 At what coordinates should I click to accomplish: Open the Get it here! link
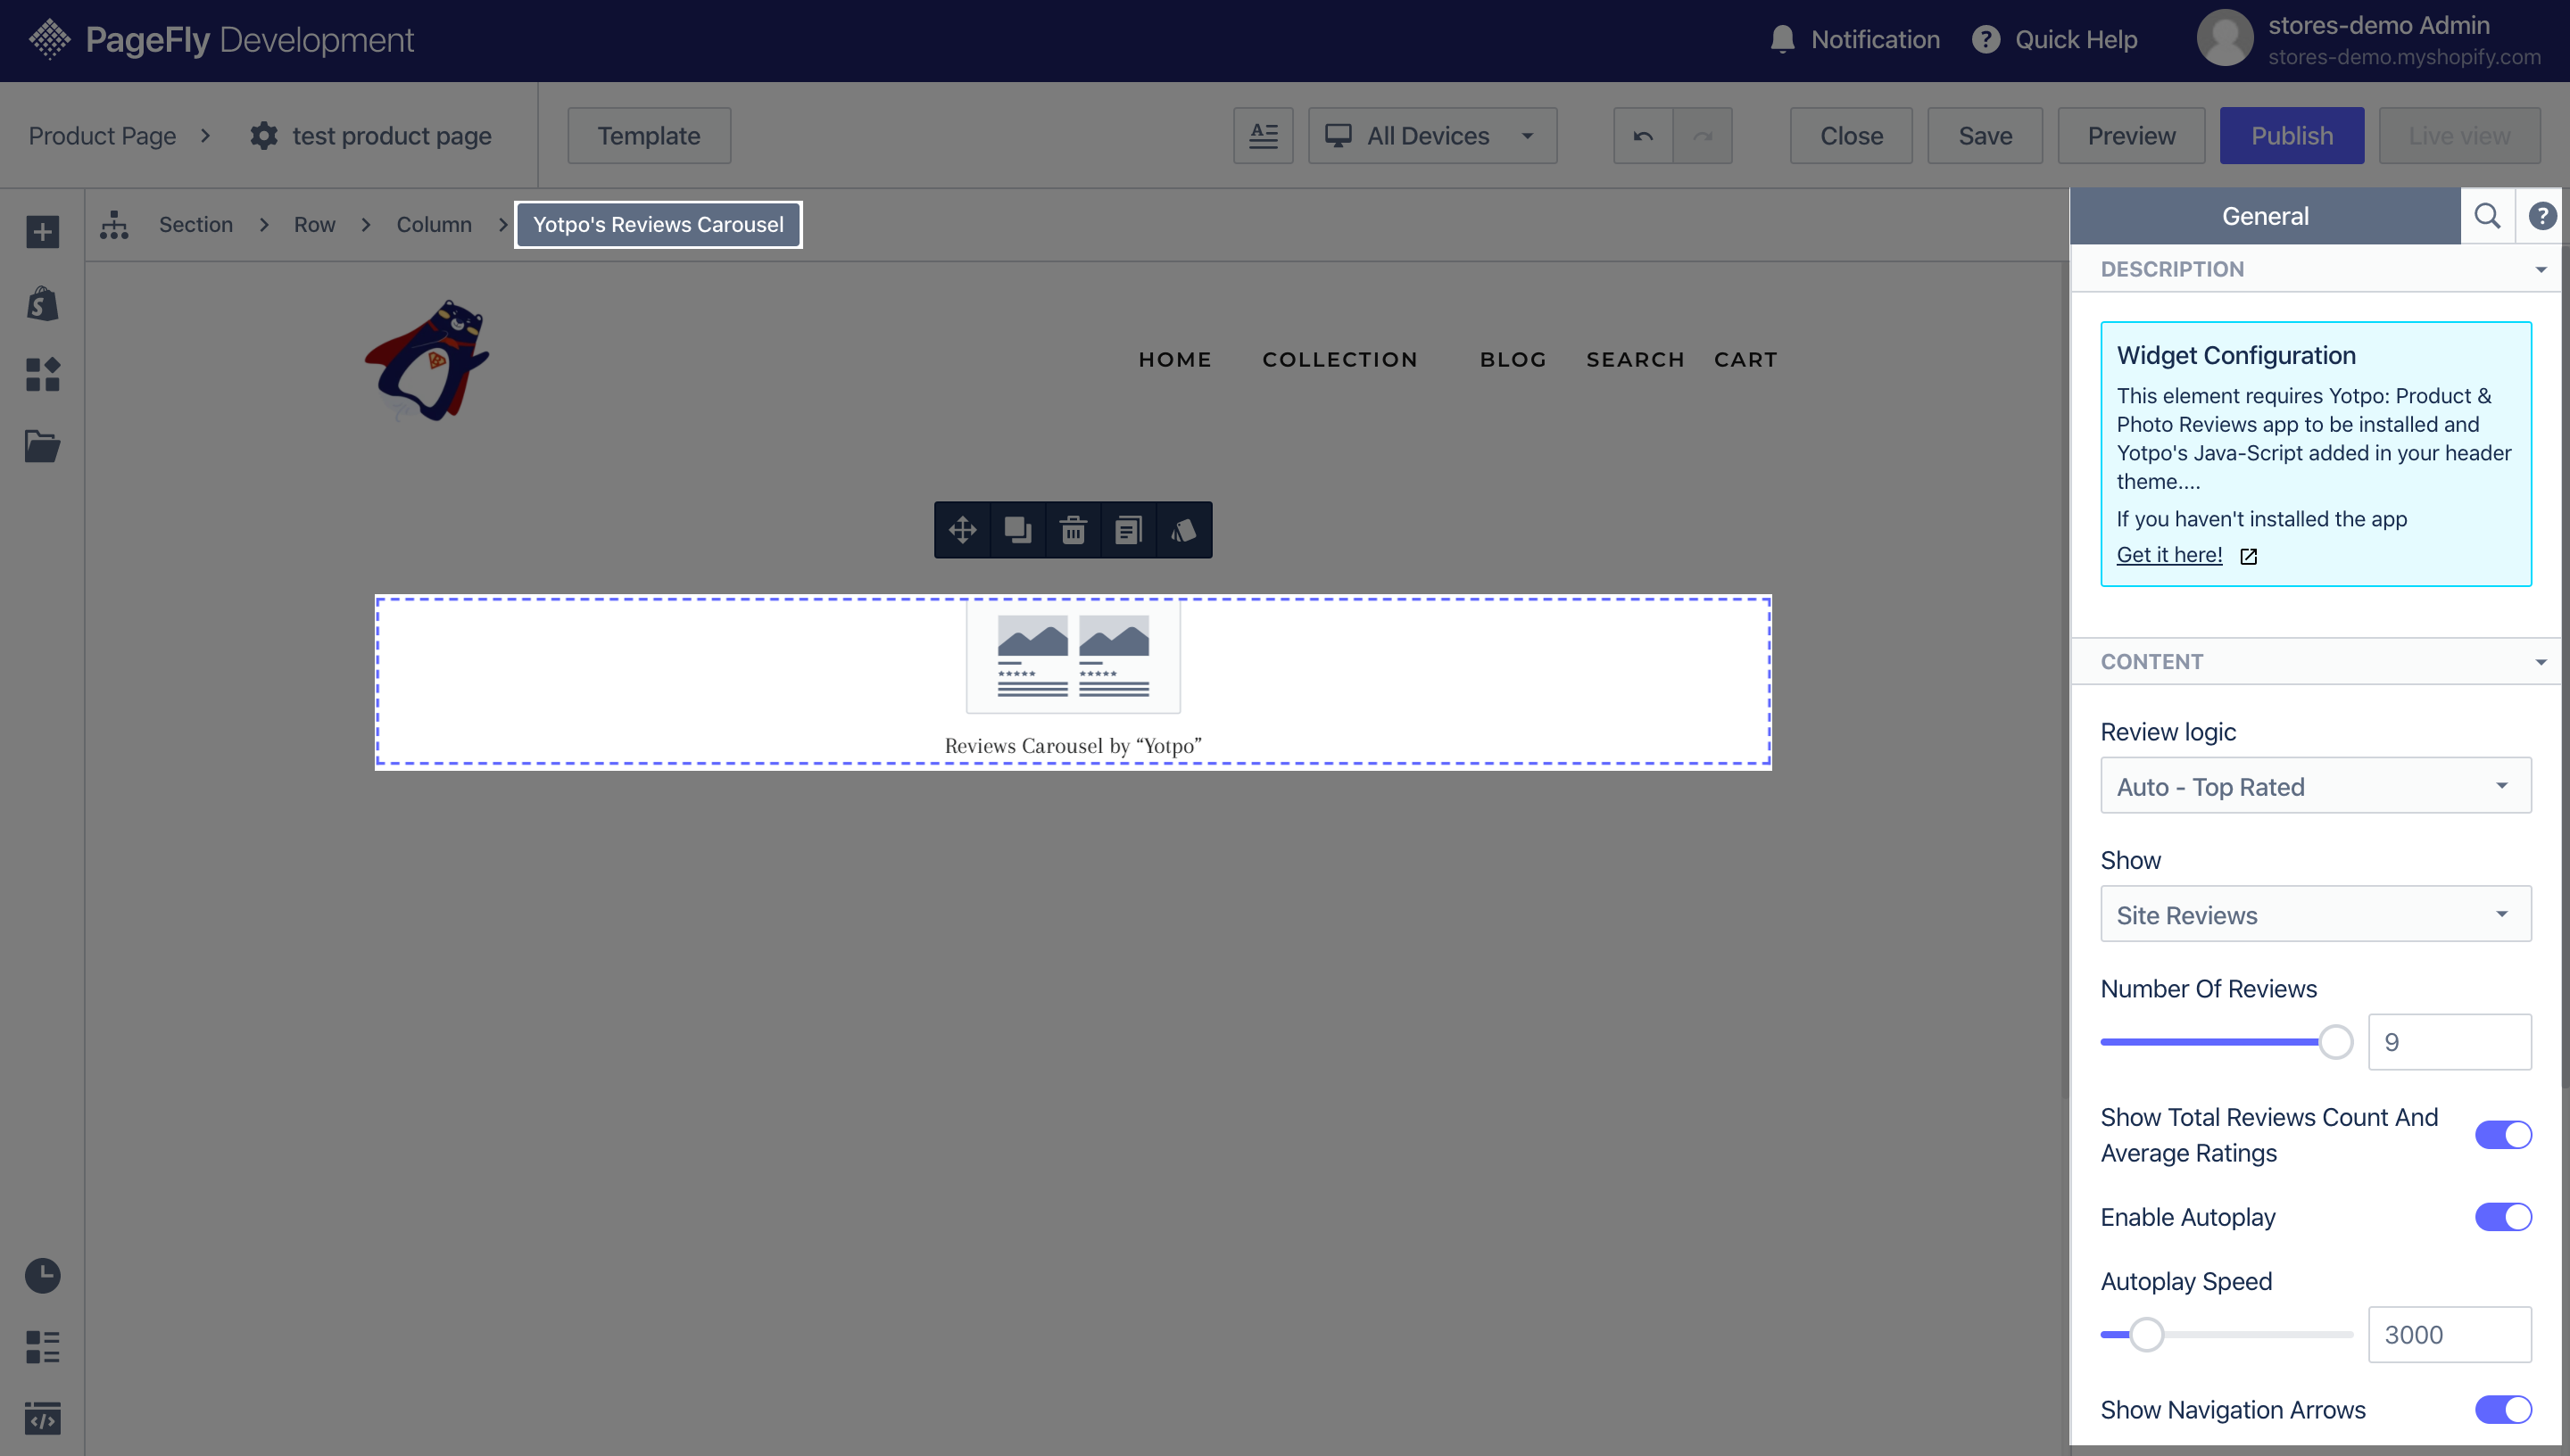(2169, 555)
